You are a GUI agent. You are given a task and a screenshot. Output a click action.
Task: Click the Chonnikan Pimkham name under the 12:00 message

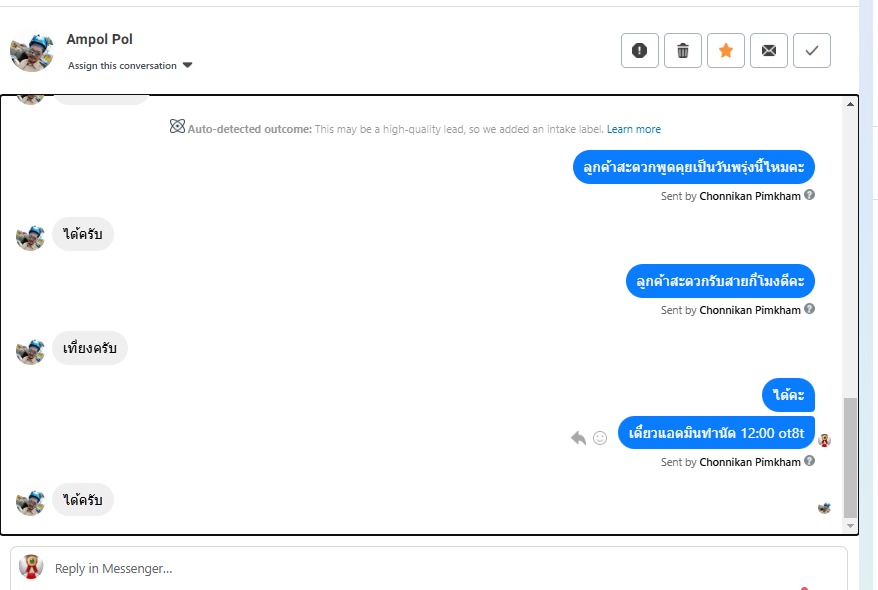750,462
